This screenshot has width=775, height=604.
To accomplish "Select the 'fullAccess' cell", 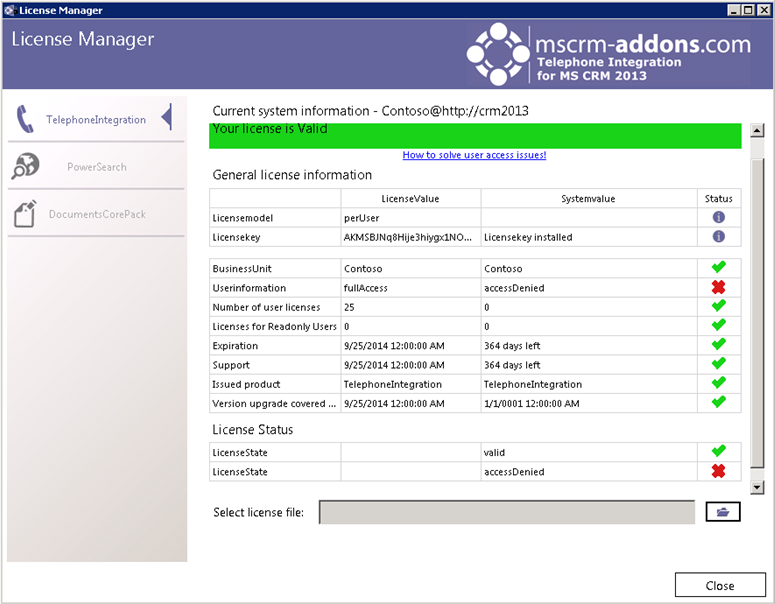I will click(410, 288).
